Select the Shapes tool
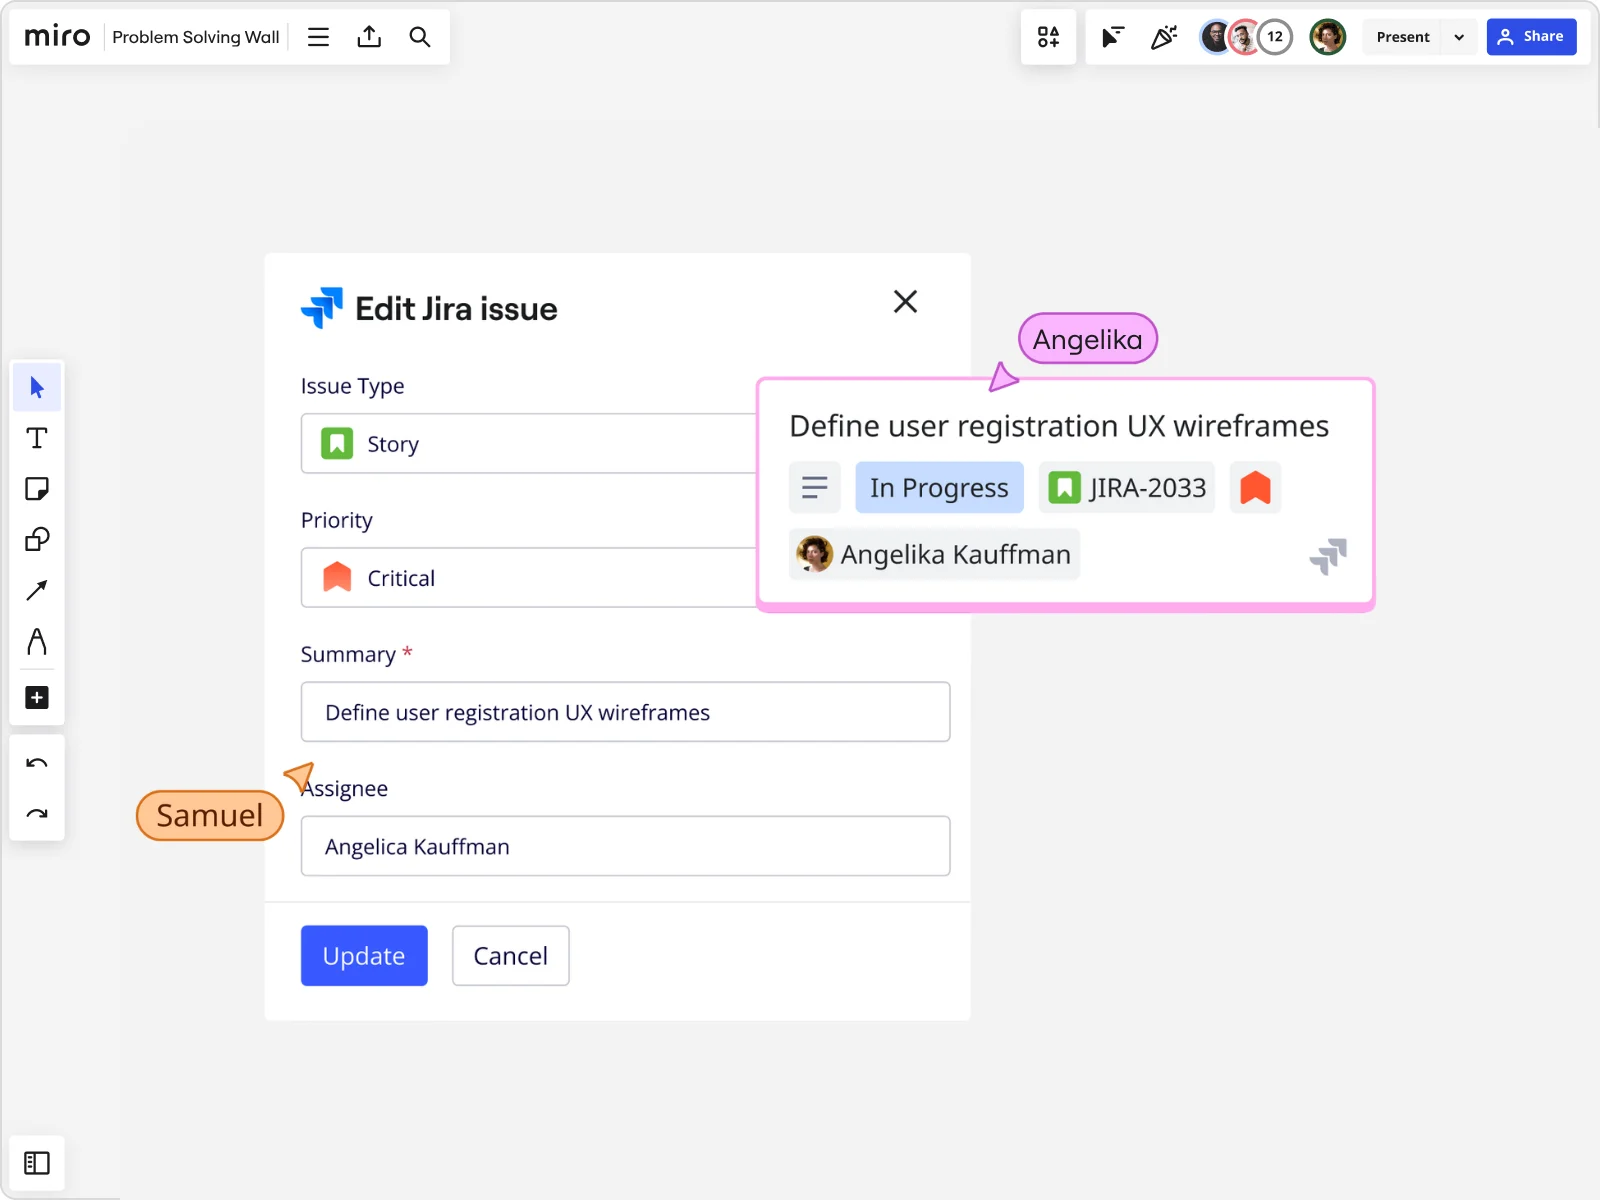The height and width of the screenshot is (1200, 1600). click(37, 540)
